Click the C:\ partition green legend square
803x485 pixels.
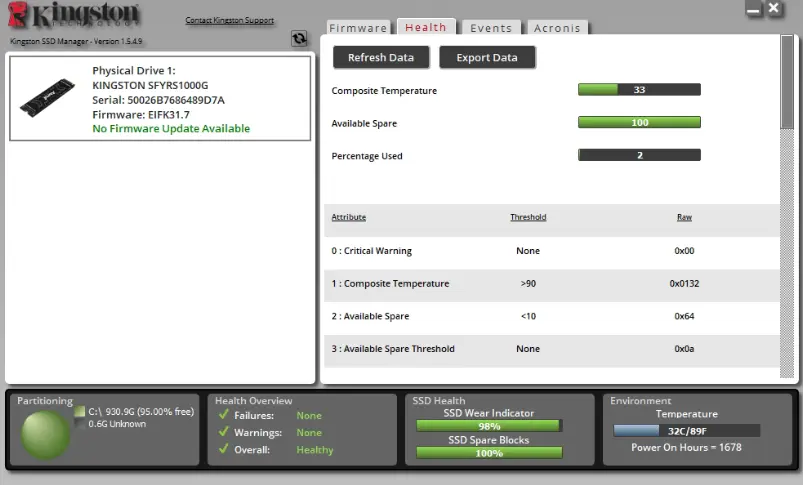click(79, 411)
